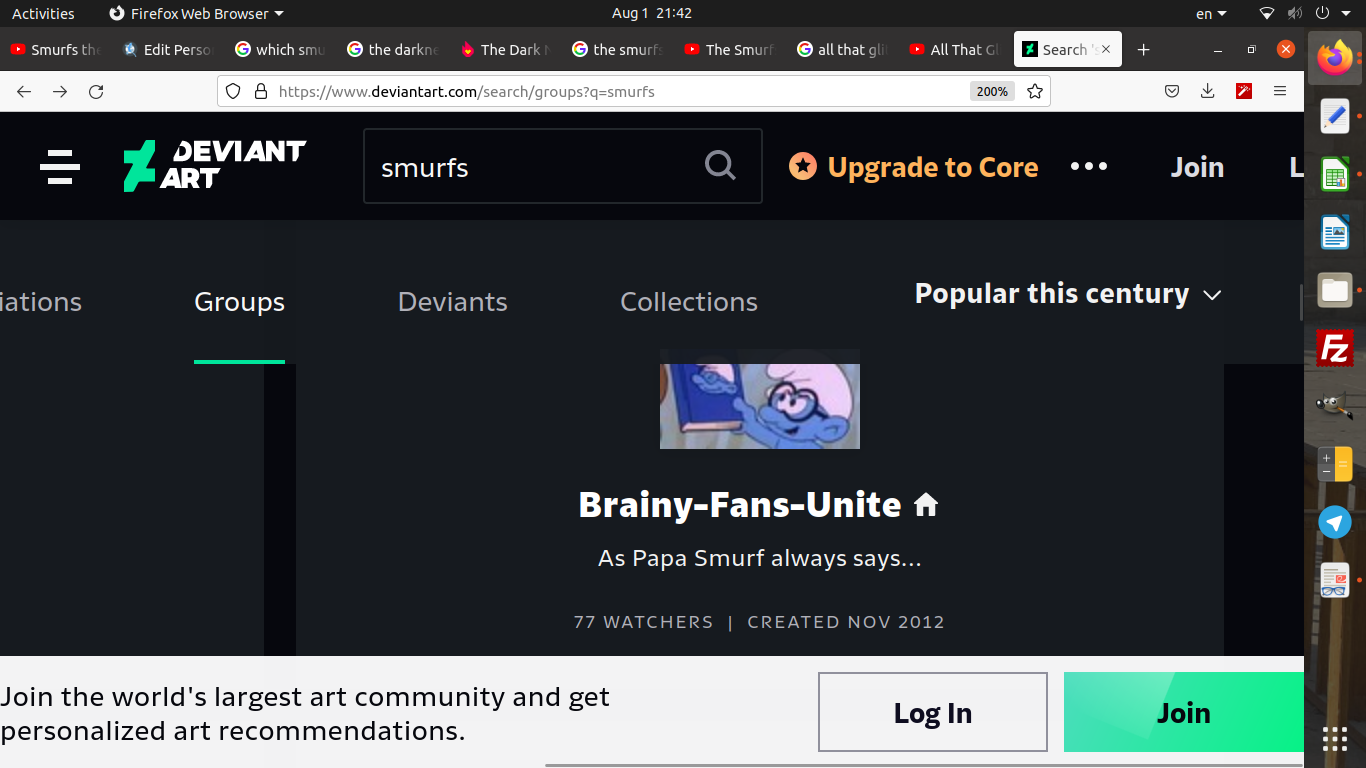Bookmark this page with the star
This screenshot has height=768, width=1366.
1035,91
